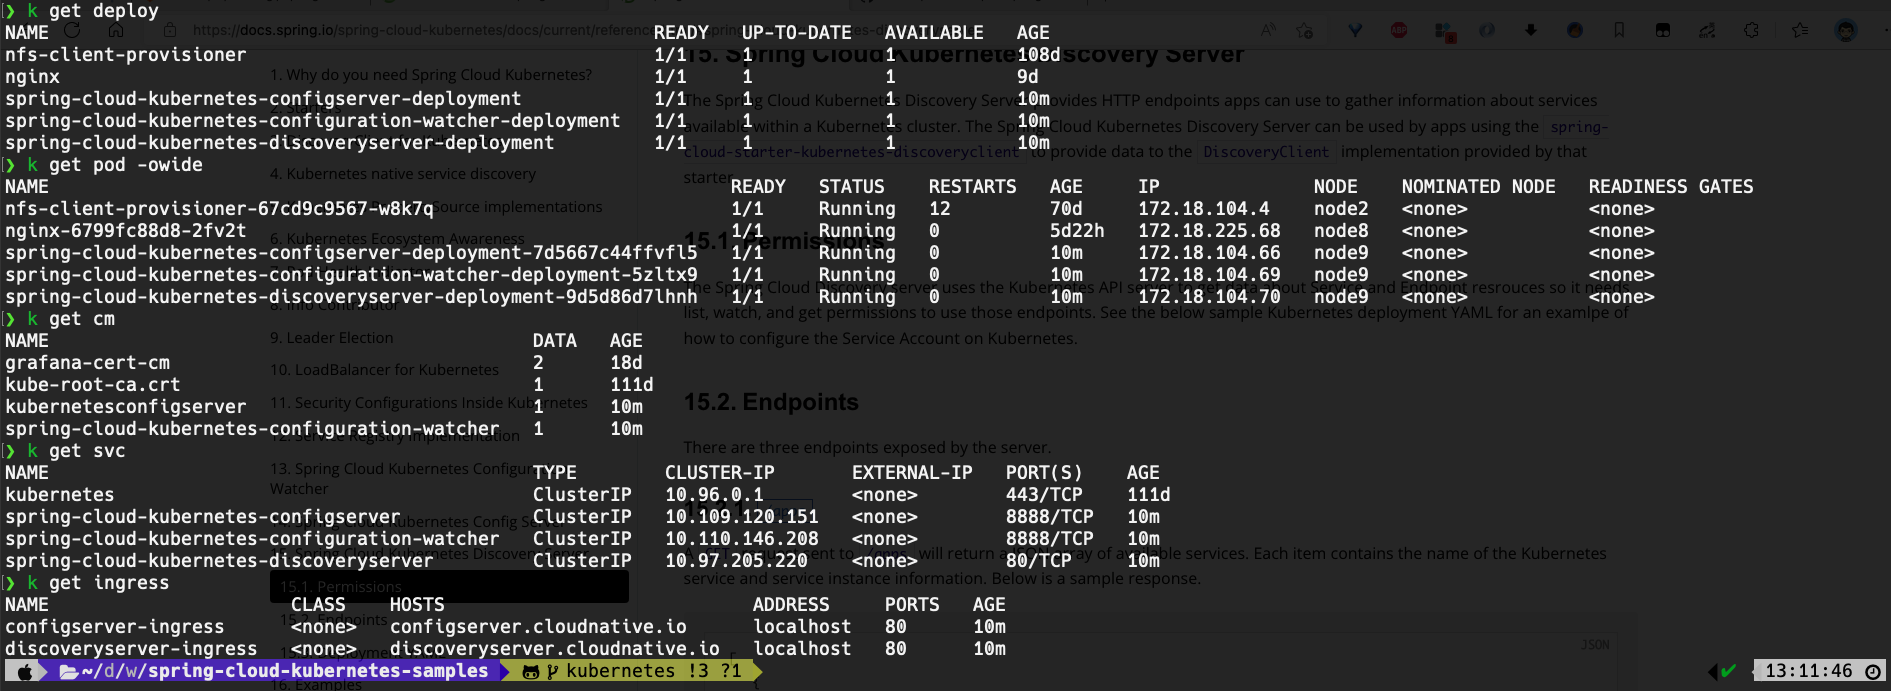Click the git branch icon before kubernetes
This screenshot has height=691, width=1891.
pyautogui.click(x=552, y=671)
